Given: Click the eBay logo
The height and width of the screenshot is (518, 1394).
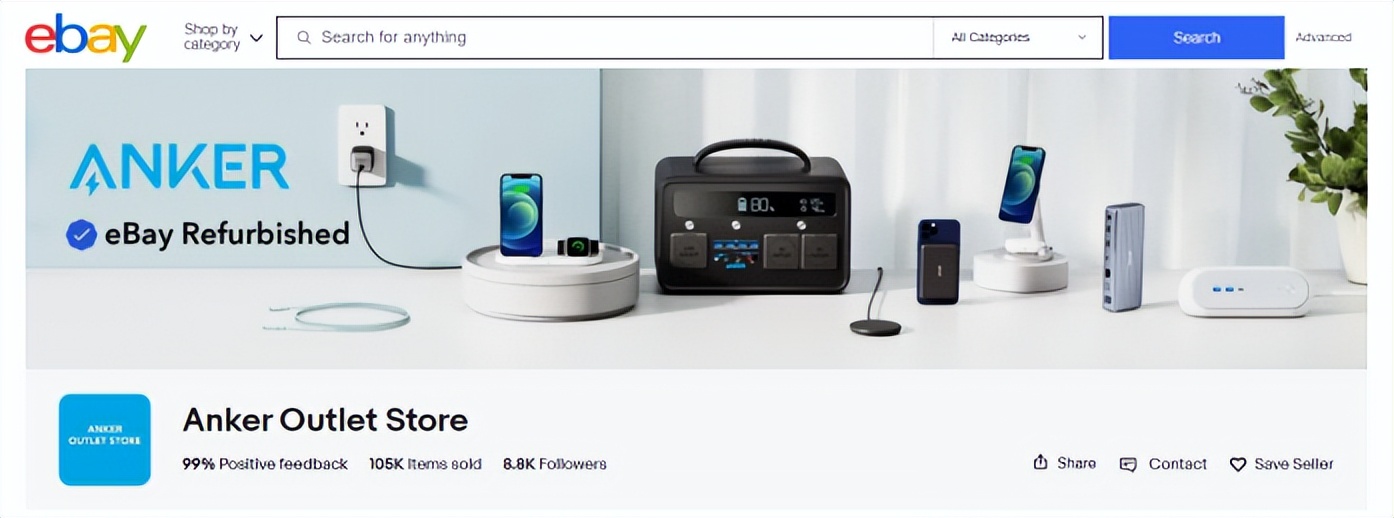Looking at the screenshot, I should coord(86,37).
